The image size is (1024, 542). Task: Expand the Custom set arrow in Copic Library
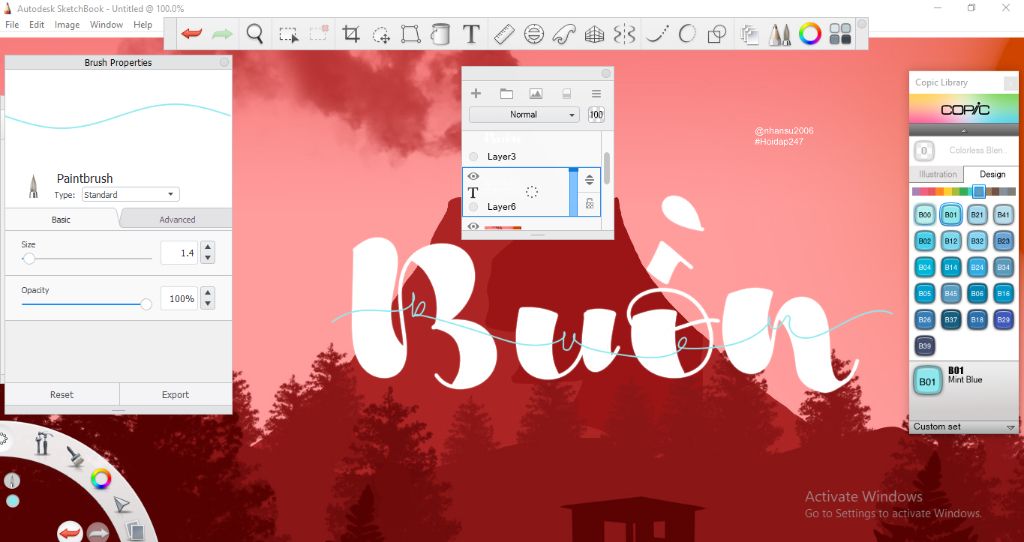(x=1011, y=427)
